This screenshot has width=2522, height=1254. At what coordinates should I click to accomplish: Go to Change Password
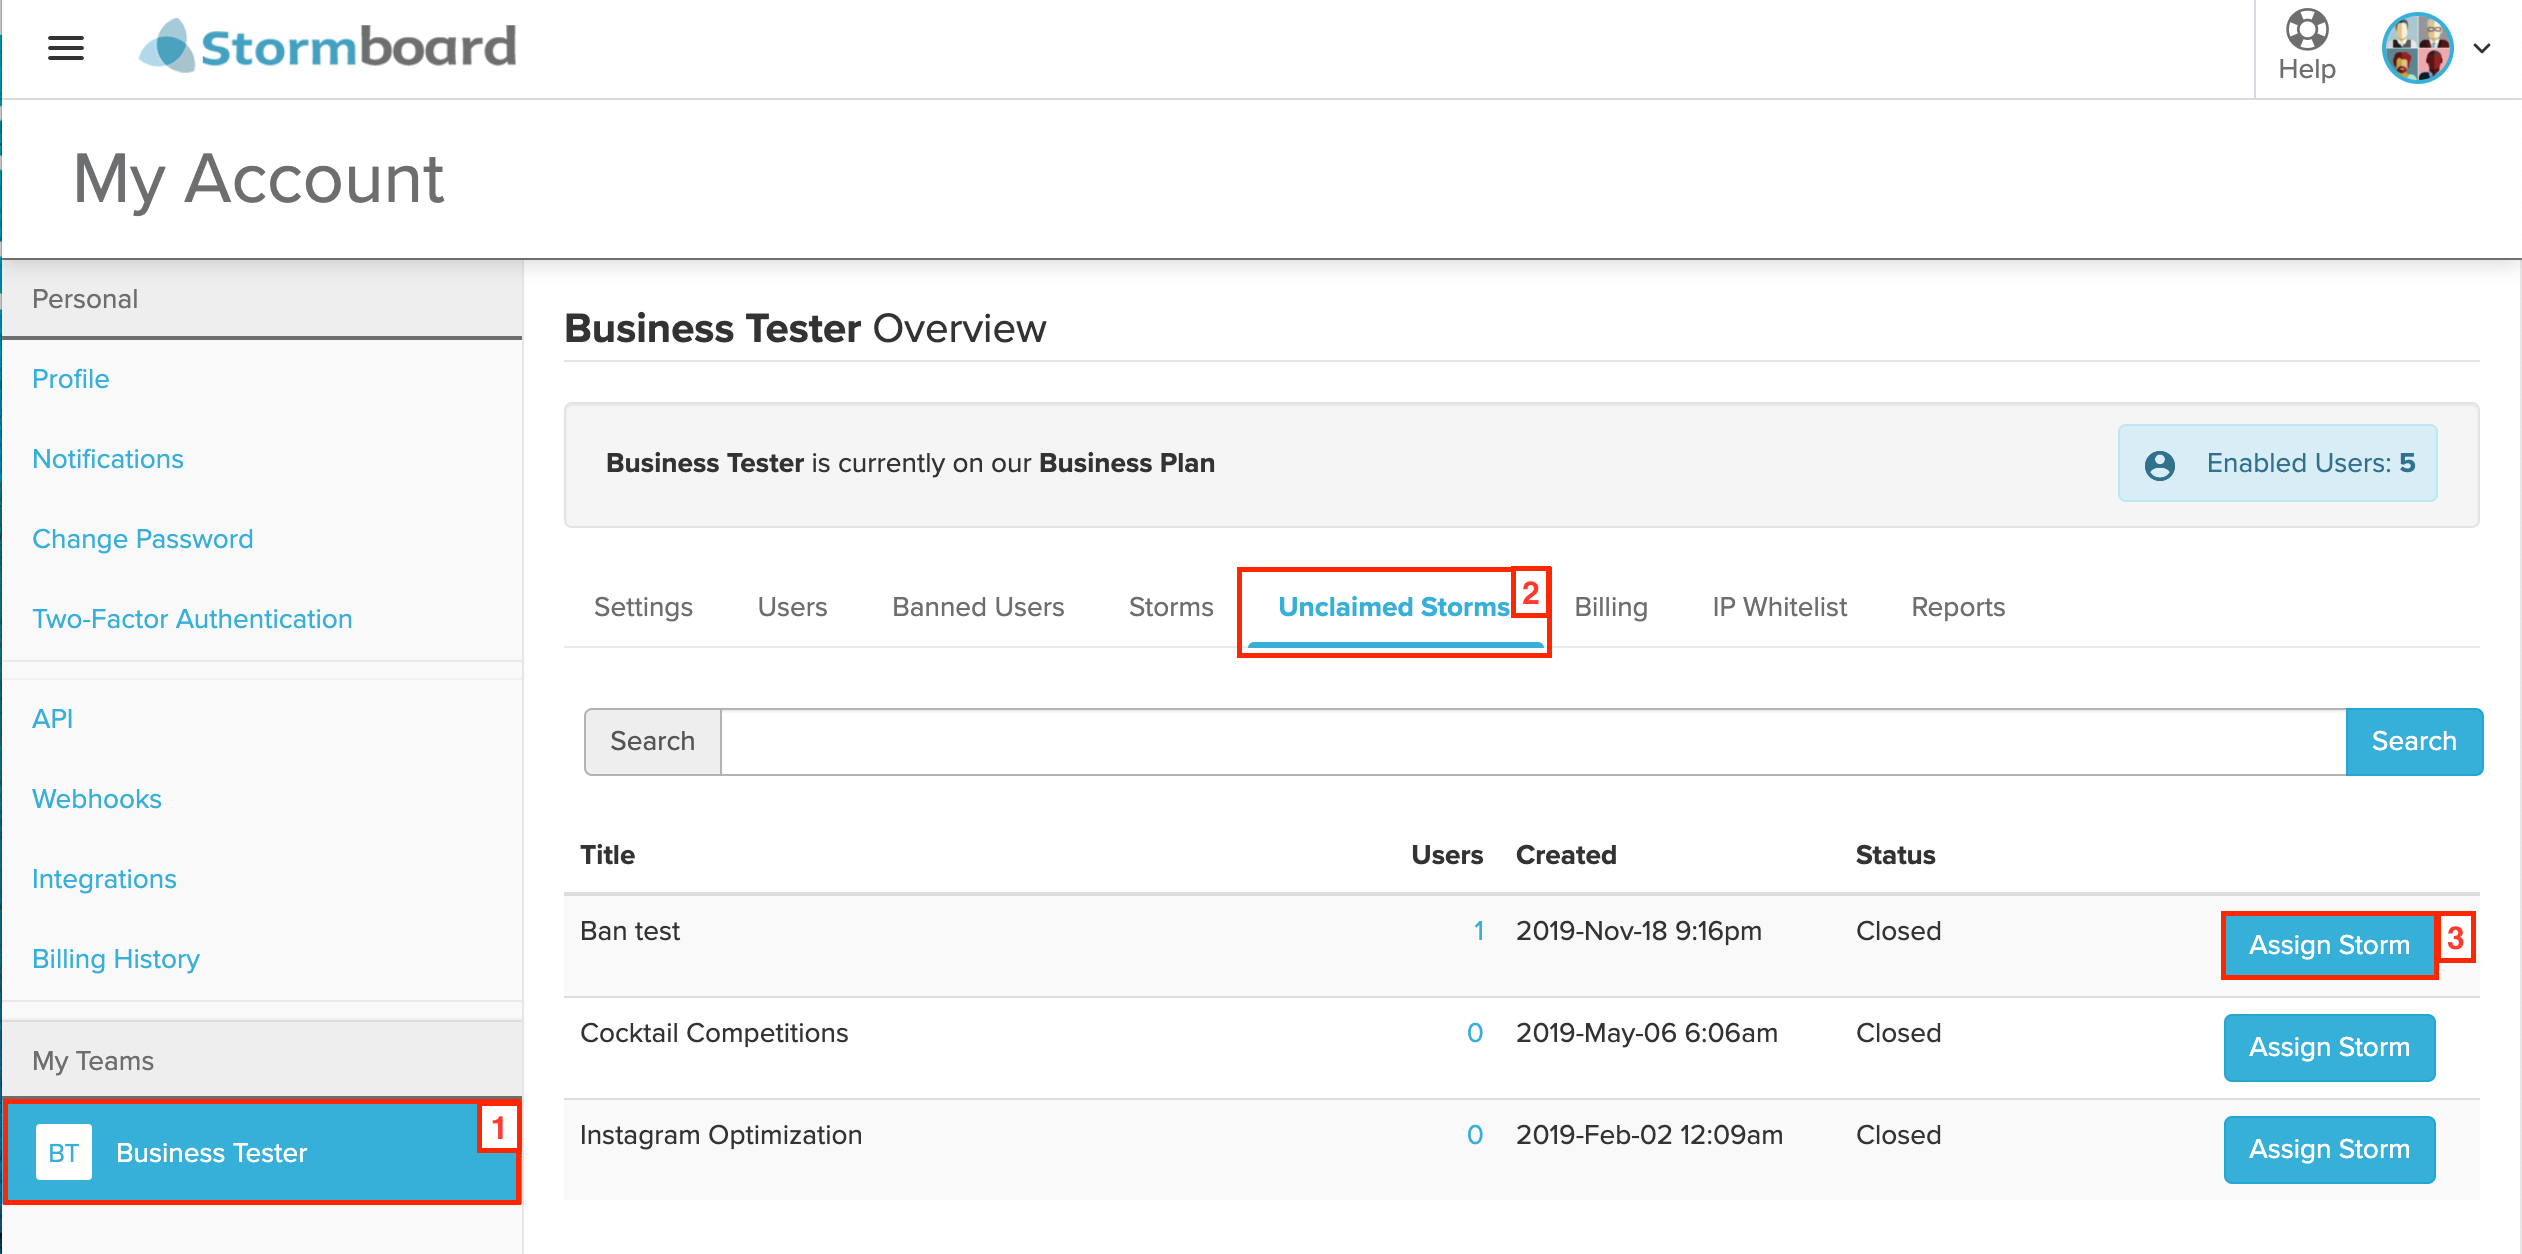point(143,539)
